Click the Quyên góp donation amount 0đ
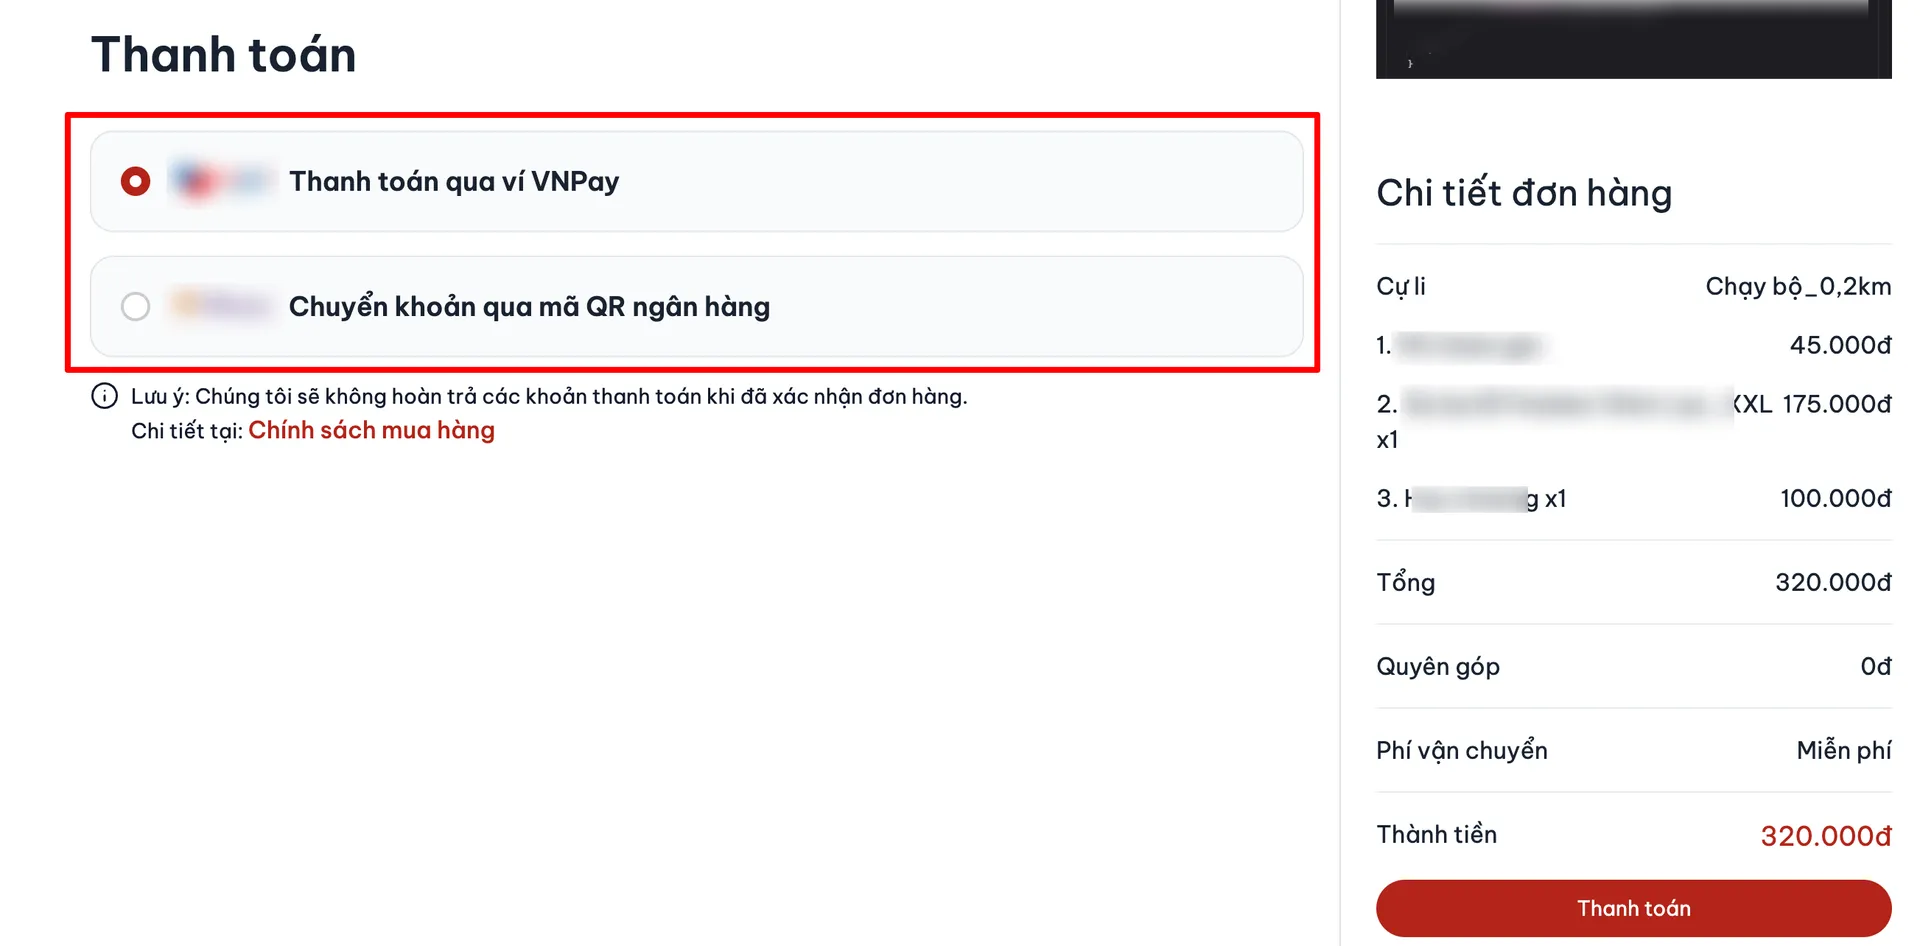Screen dimensions: 1920x946 click(x=1876, y=666)
